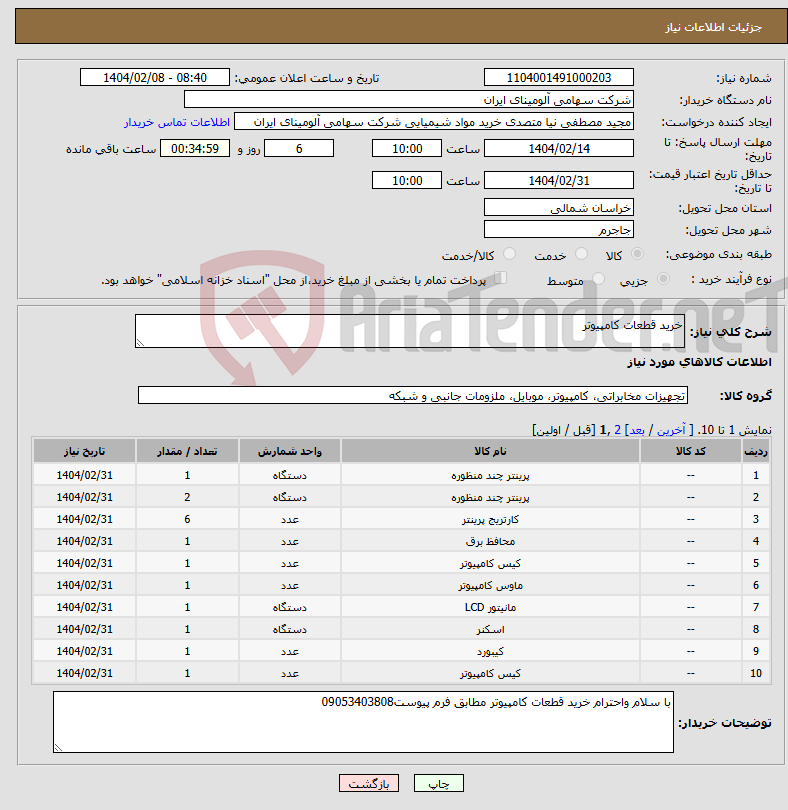Click the resize grip of the buyer notes textarea

(x=58, y=747)
